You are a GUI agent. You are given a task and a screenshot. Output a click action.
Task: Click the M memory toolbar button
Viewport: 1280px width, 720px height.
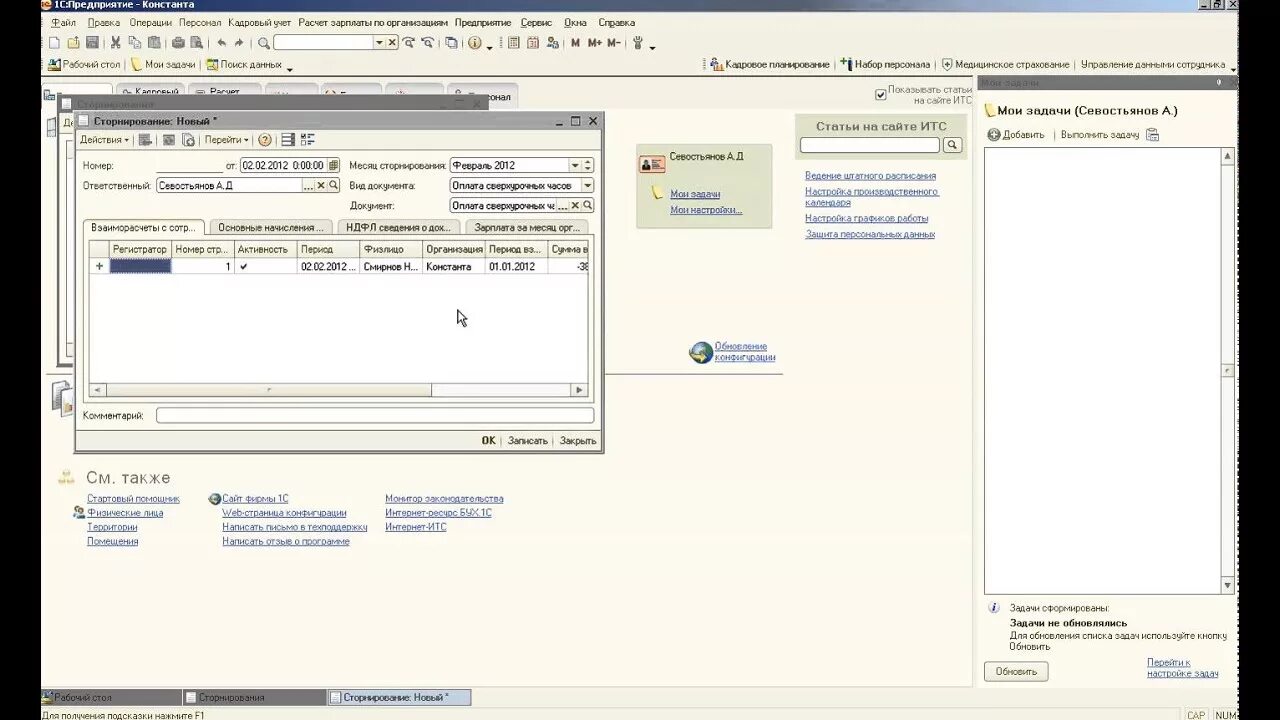[575, 43]
